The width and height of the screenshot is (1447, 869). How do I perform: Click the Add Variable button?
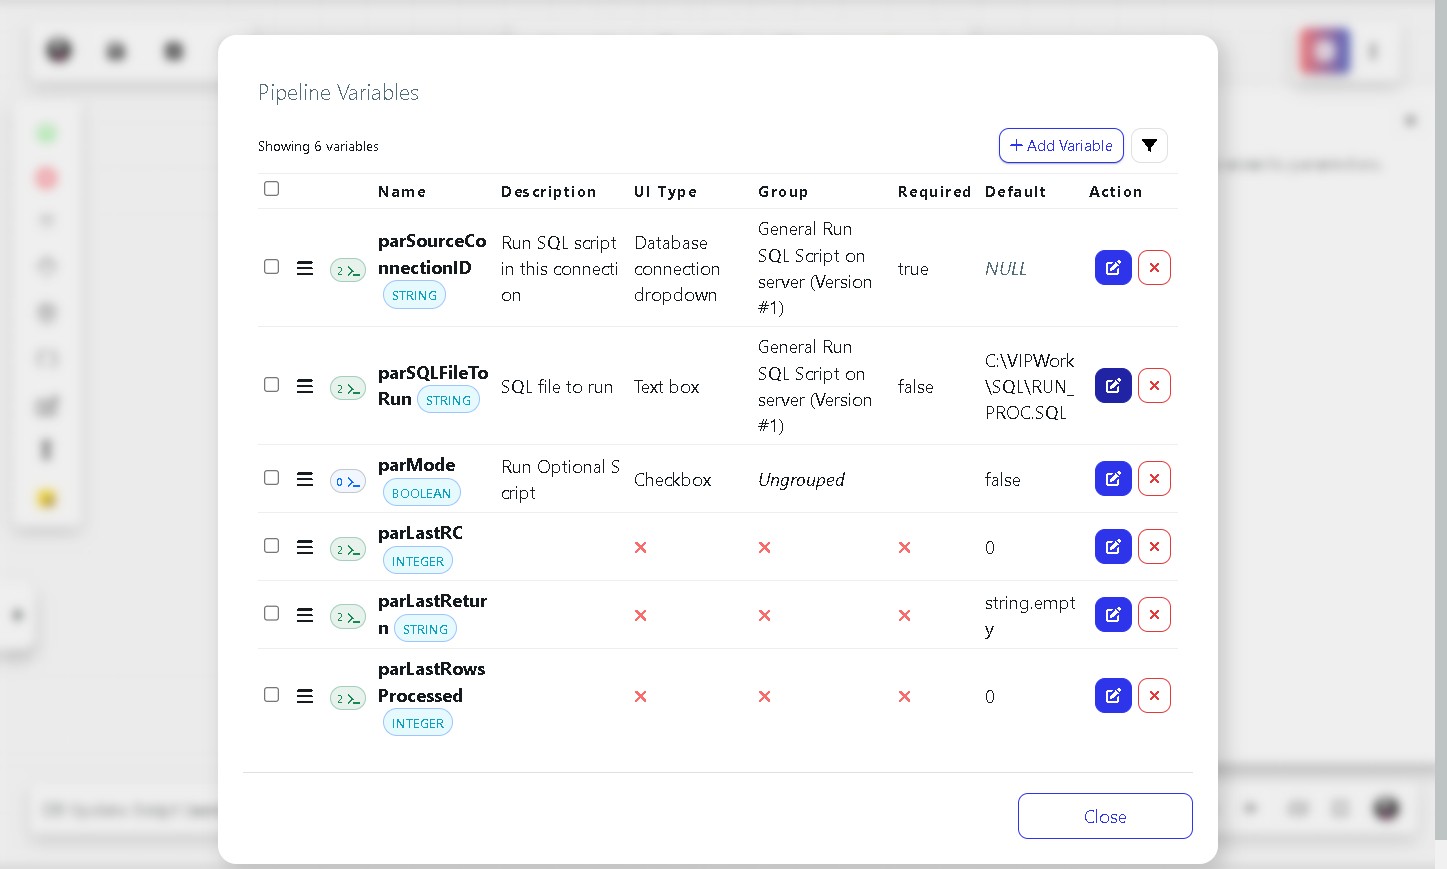(x=1061, y=146)
